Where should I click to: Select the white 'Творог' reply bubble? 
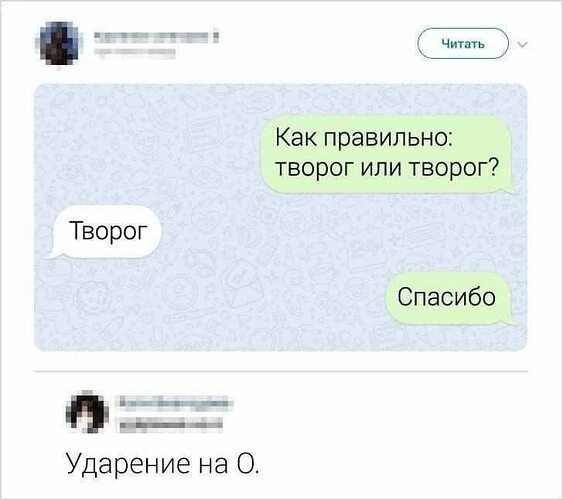click(105, 232)
